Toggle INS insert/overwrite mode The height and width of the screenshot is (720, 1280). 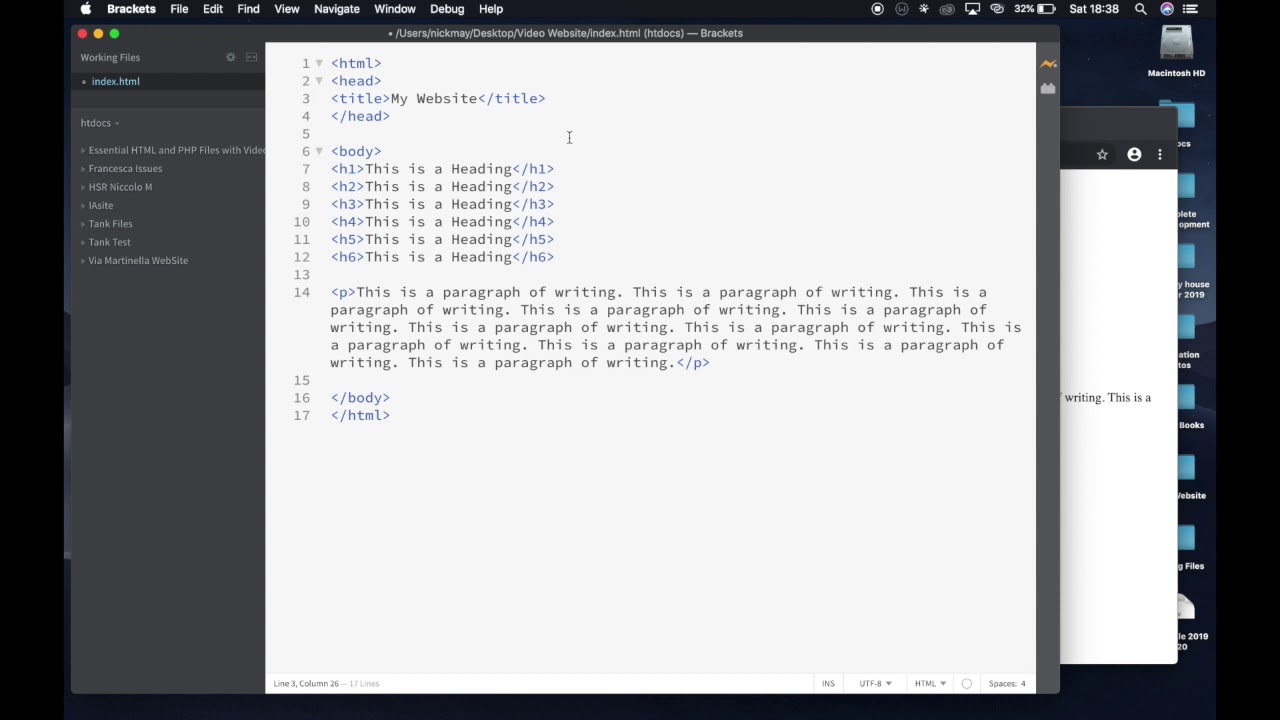(828, 684)
